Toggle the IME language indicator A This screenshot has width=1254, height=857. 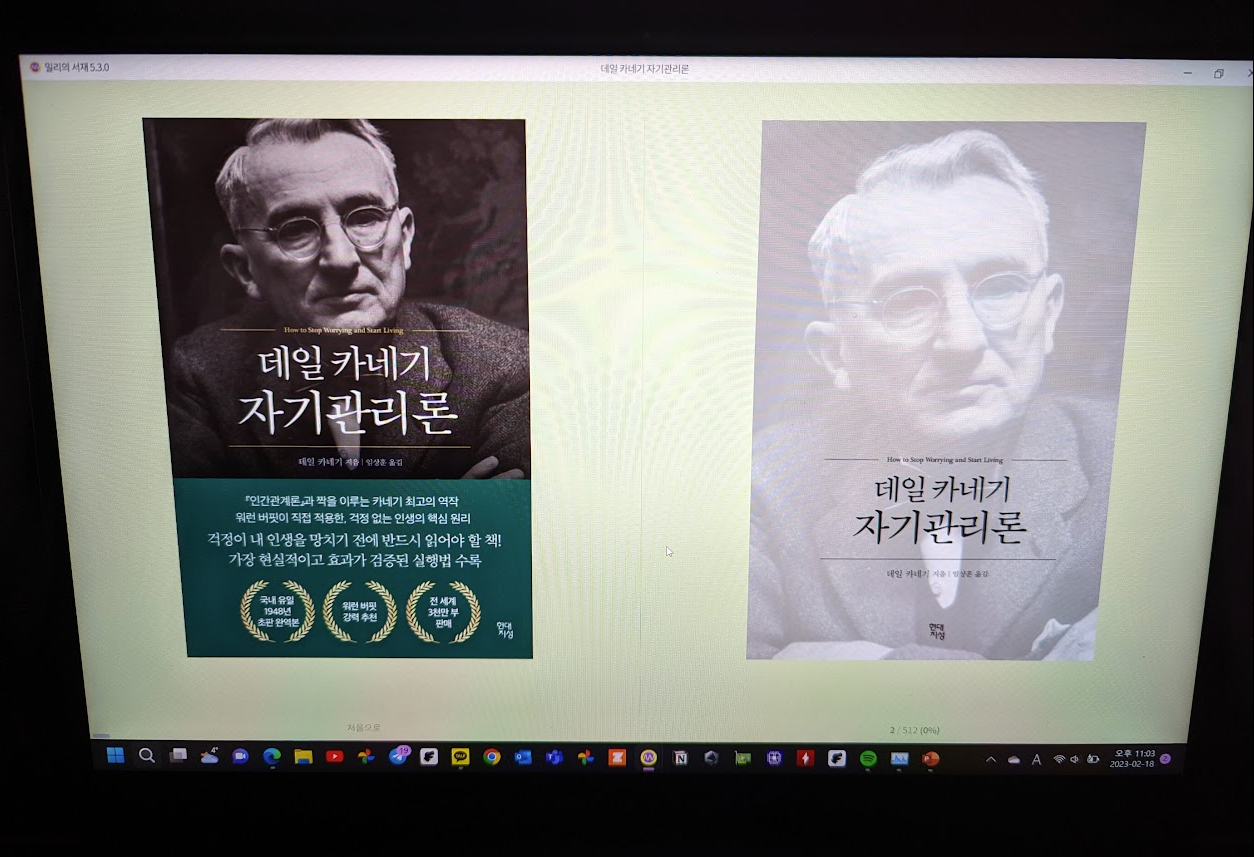(1036, 760)
